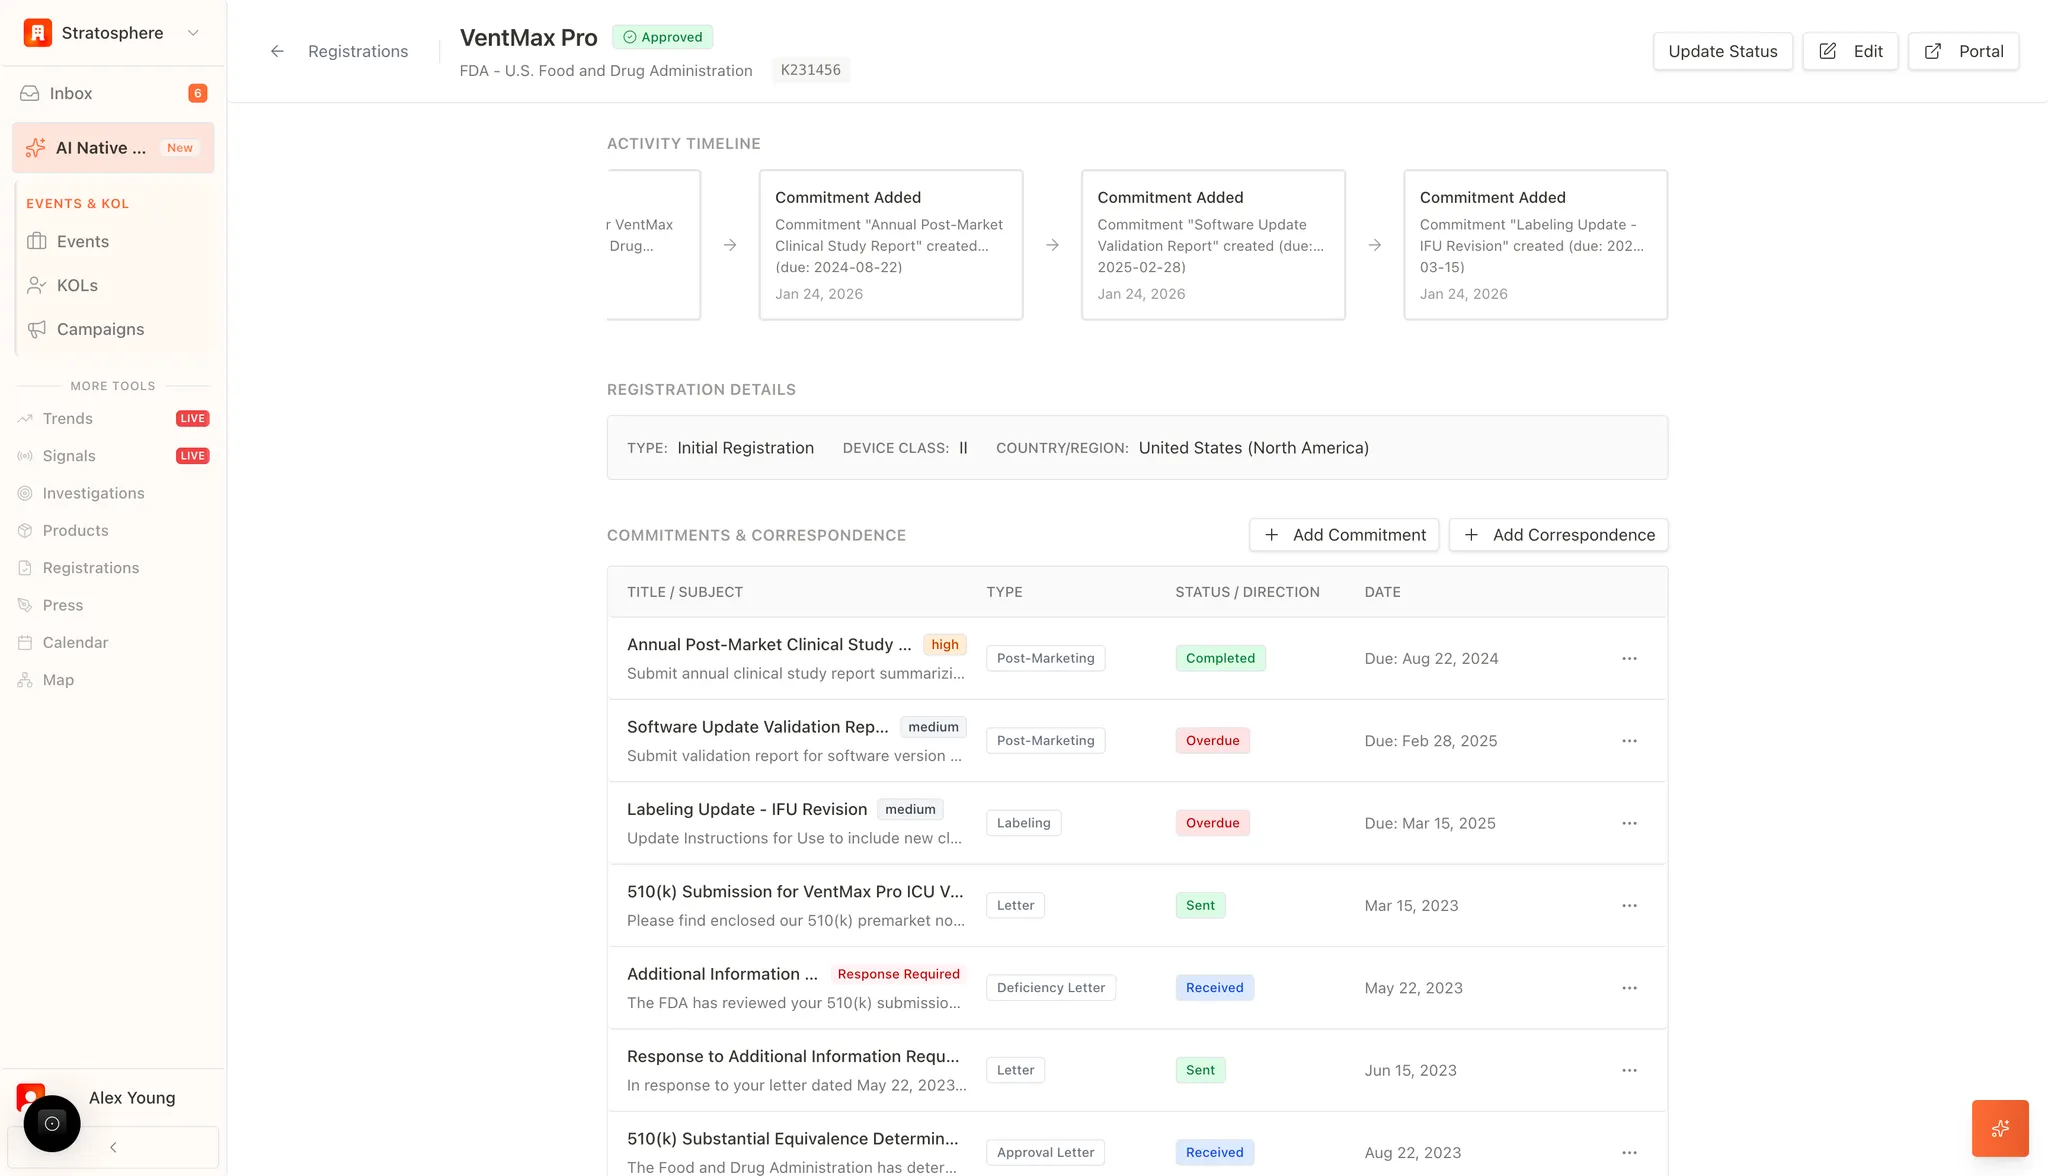Click the Alex Young profile avatar
The width and height of the screenshot is (2048, 1176).
click(x=30, y=1097)
